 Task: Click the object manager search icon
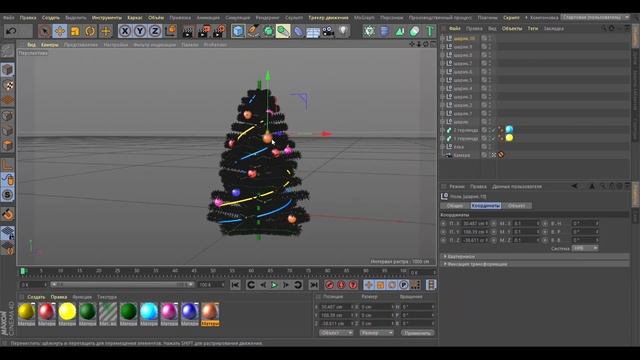point(603,29)
